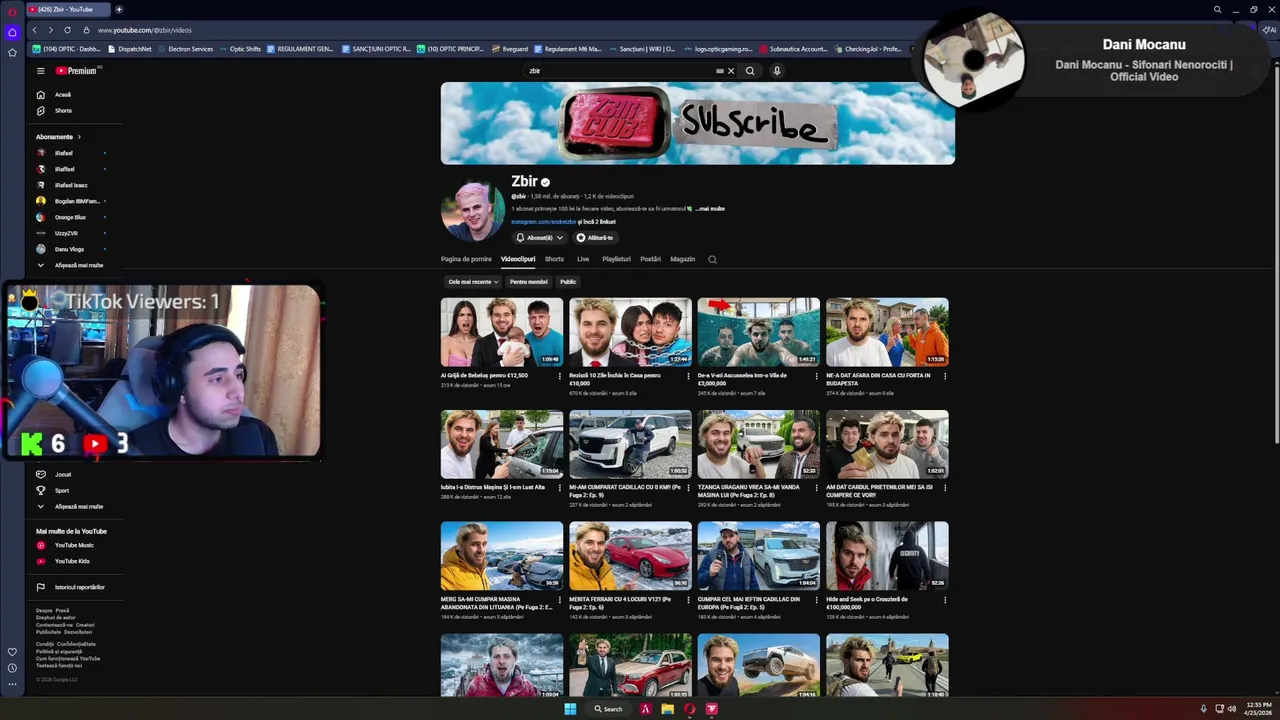Switch to the channel Shorts tab
Image resolution: width=1280 pixels, height=720 pixels.
(x=554, y=259)
